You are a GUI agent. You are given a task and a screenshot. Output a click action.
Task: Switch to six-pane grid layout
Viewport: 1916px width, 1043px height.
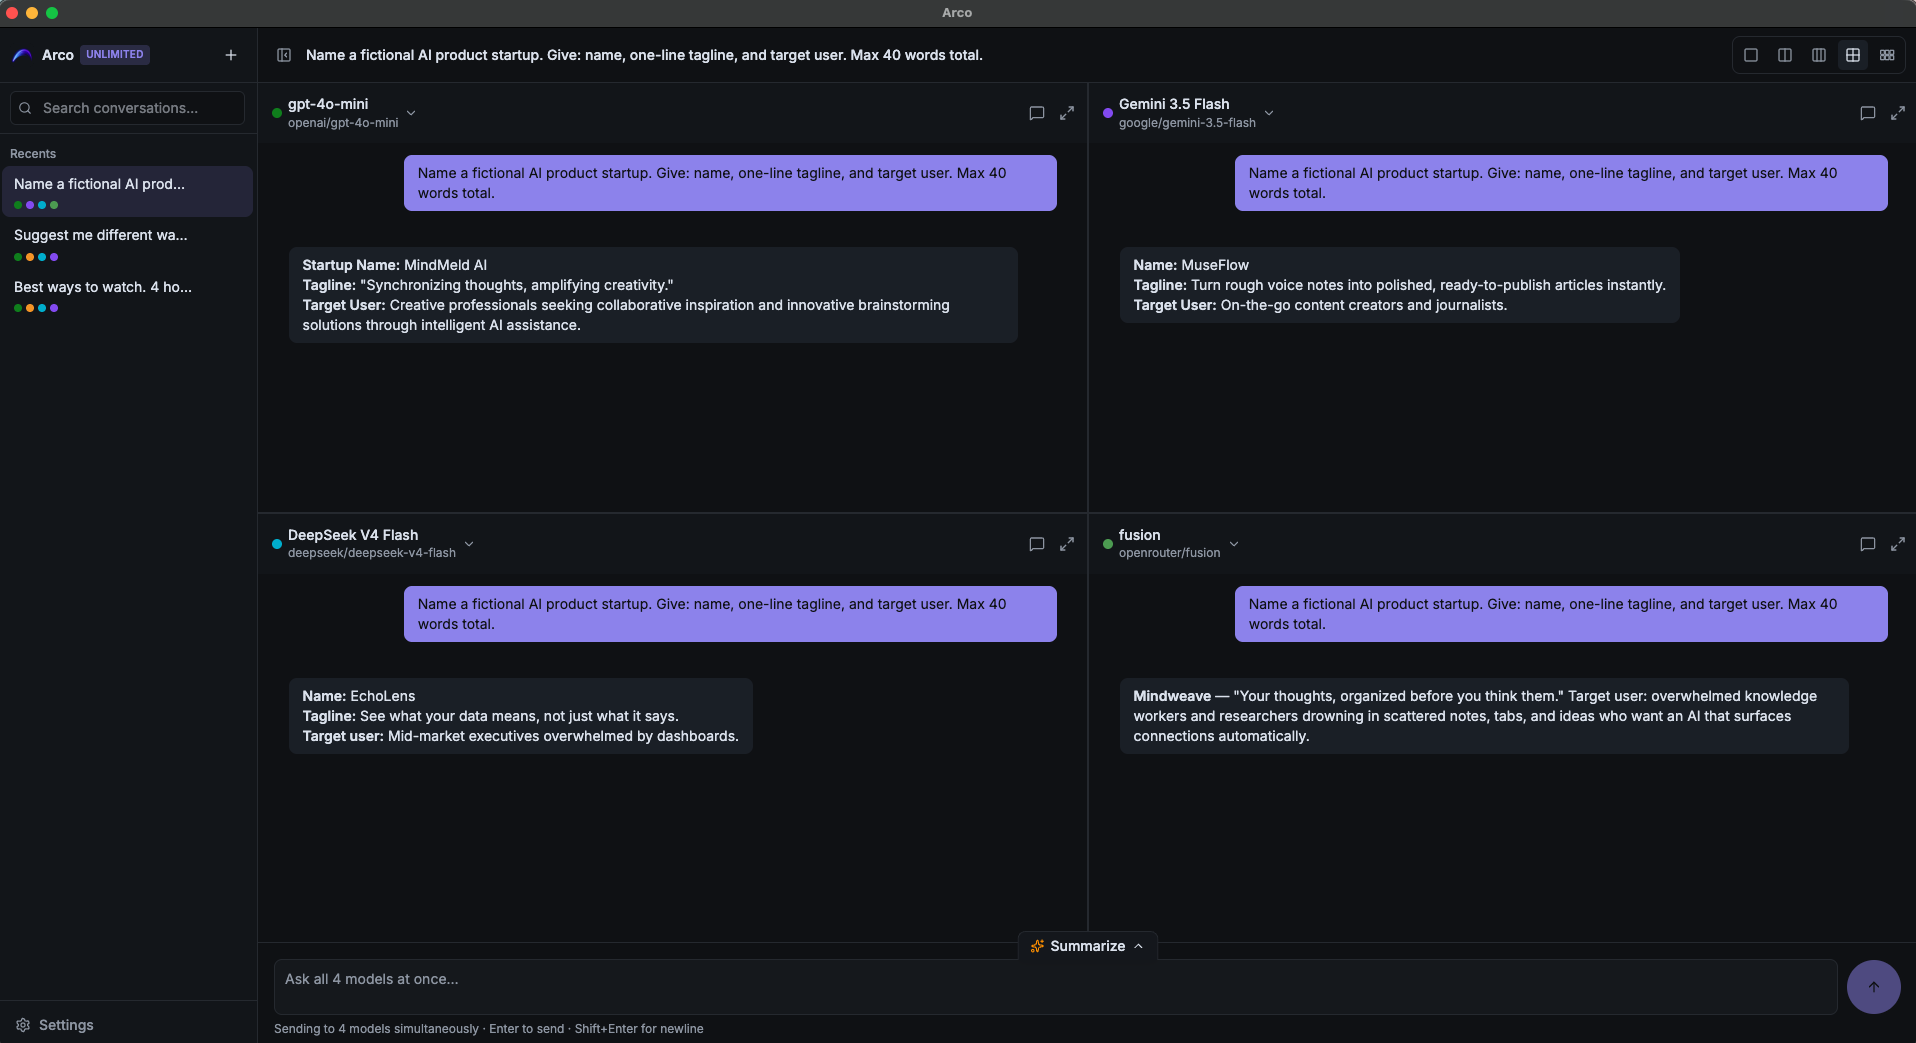point(1887,55)
